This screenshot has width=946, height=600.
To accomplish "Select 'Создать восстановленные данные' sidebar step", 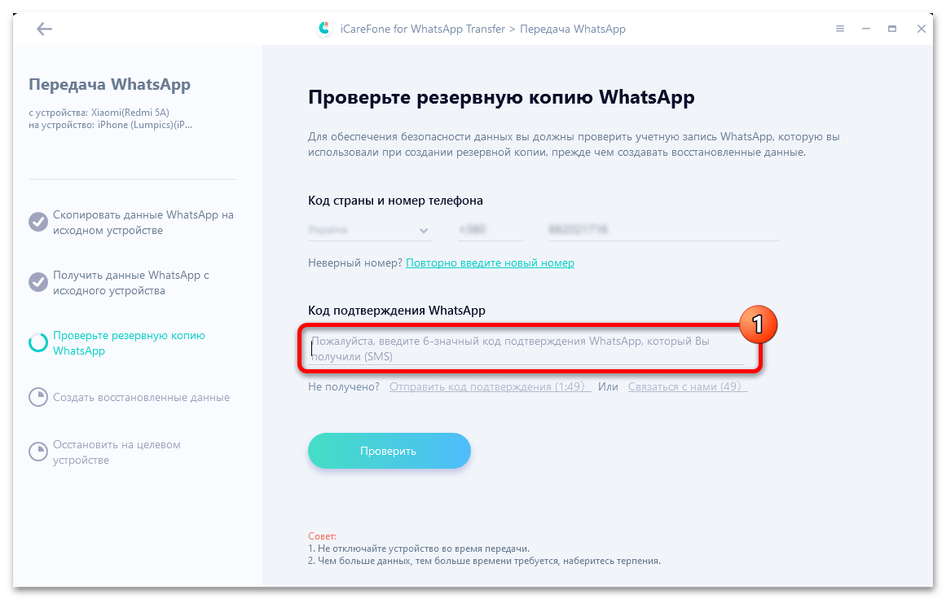I will pyautogui.click(x=141, y=397).
